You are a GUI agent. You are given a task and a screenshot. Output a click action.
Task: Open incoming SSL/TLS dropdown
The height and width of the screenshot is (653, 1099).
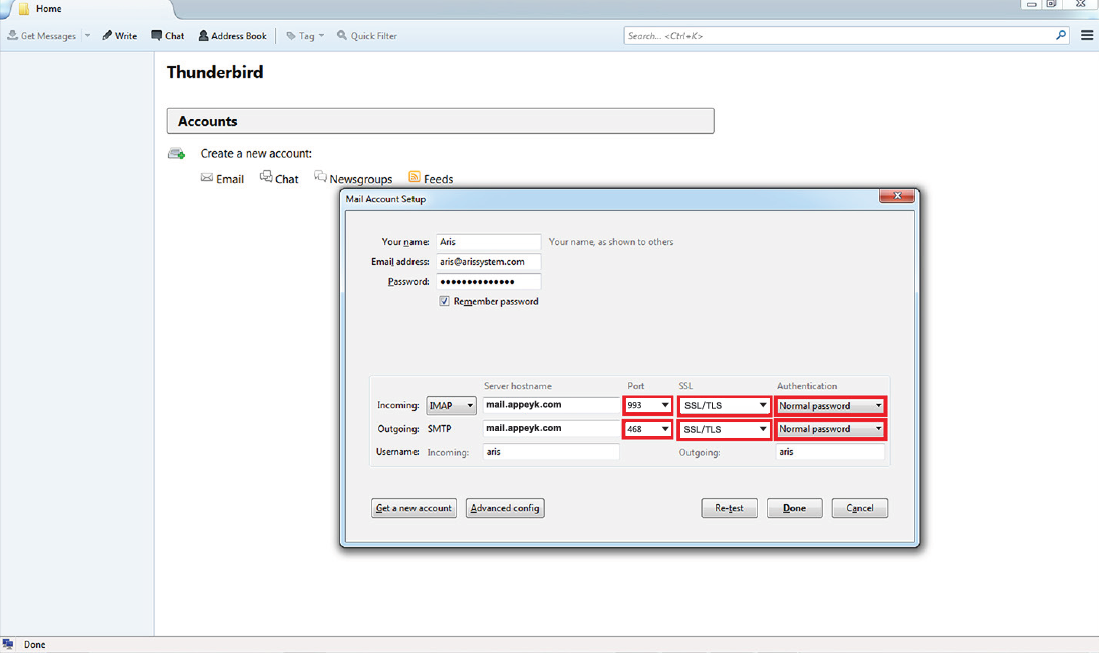pos(725,406)
